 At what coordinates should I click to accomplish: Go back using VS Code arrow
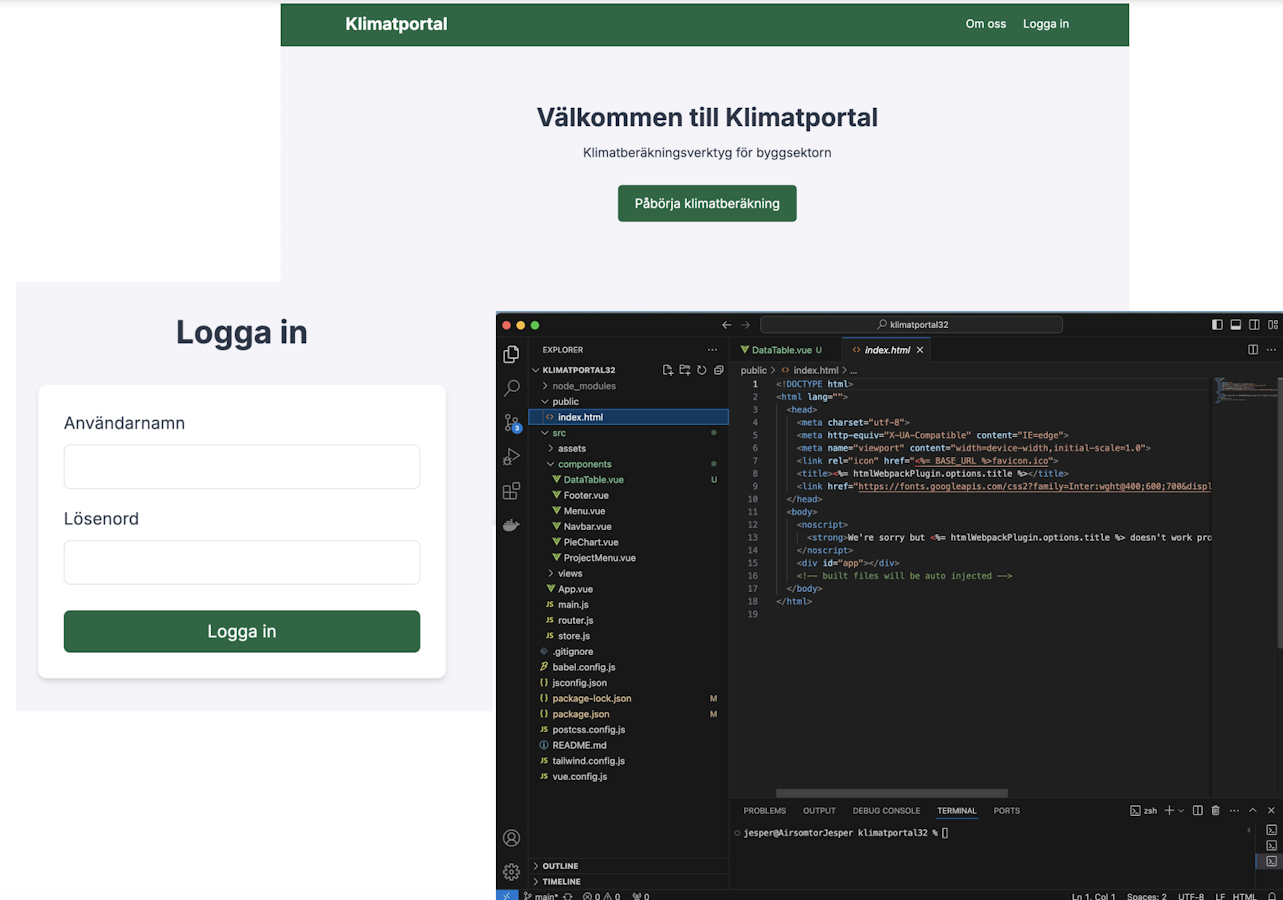[x=727, y=325]
